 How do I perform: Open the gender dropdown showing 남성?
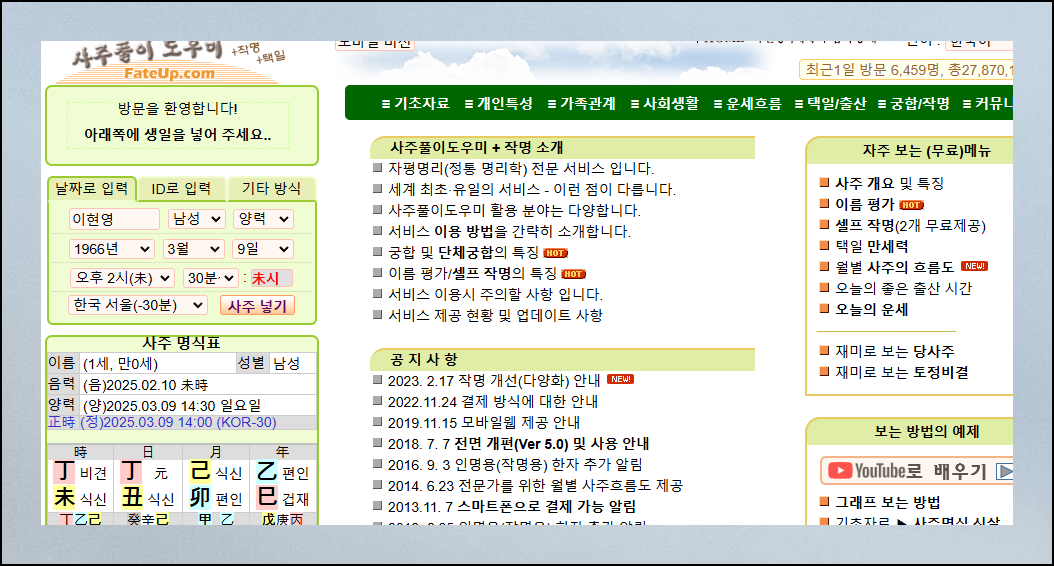pyautogui.click(x=196, y=219)
